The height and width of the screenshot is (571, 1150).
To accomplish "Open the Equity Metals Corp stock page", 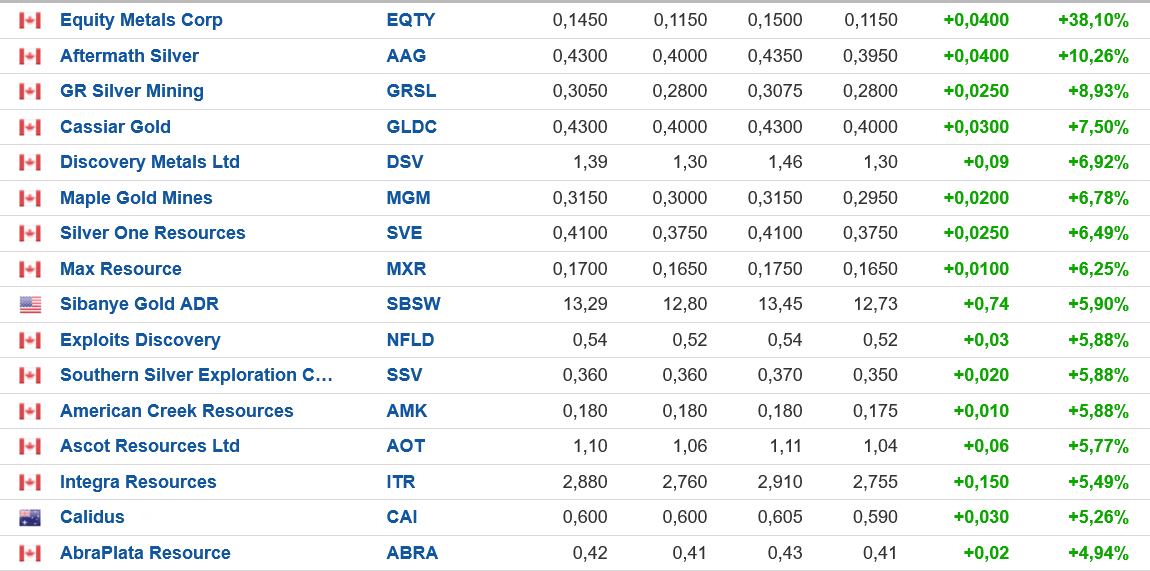I will (141, 20).
